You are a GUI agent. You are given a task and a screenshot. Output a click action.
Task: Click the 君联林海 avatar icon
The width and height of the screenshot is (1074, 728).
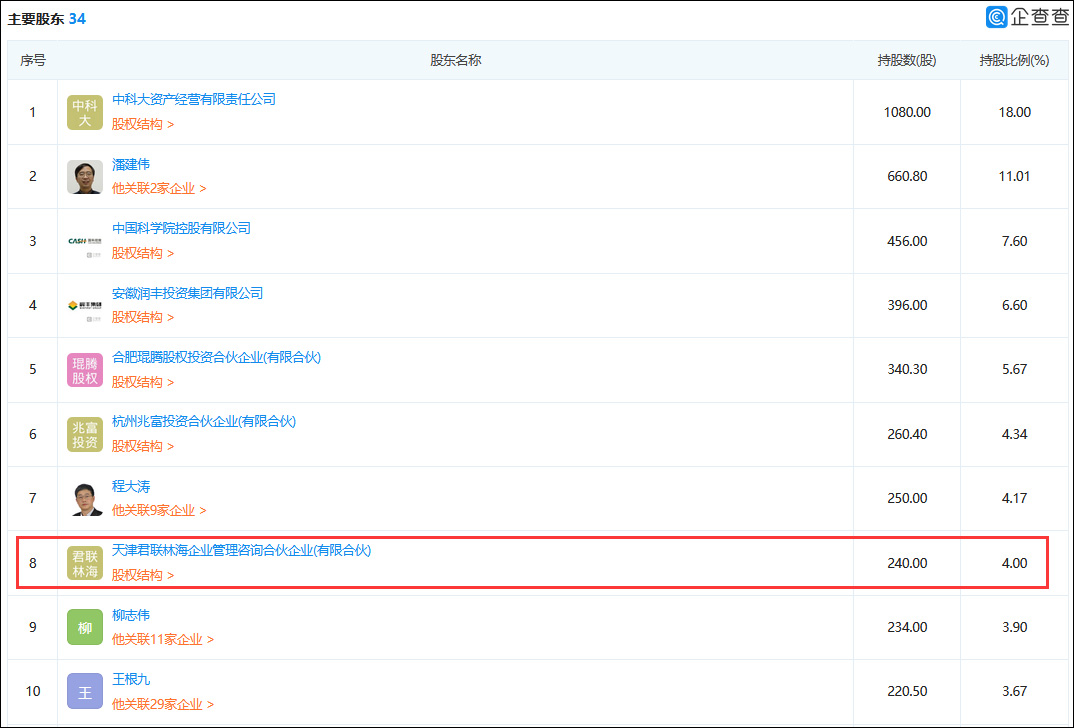tap(85, 563)
